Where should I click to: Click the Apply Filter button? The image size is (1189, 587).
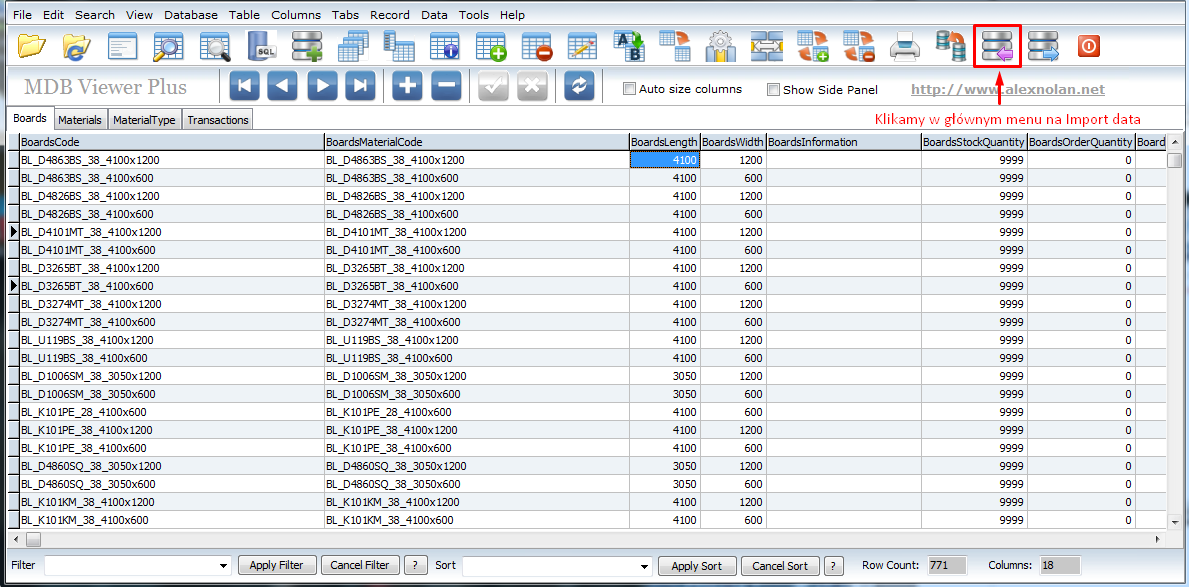point(276,565)
